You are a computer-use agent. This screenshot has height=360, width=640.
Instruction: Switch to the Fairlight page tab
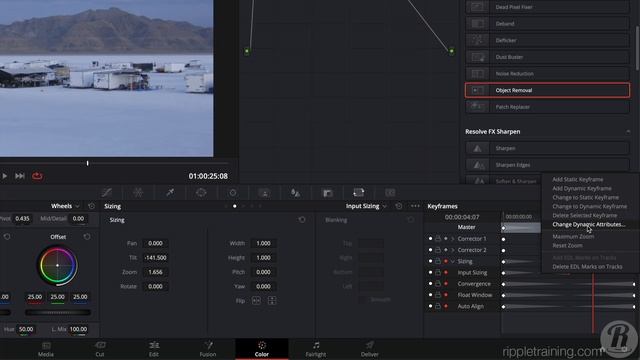pyautogui.click(x=316, y=349)
